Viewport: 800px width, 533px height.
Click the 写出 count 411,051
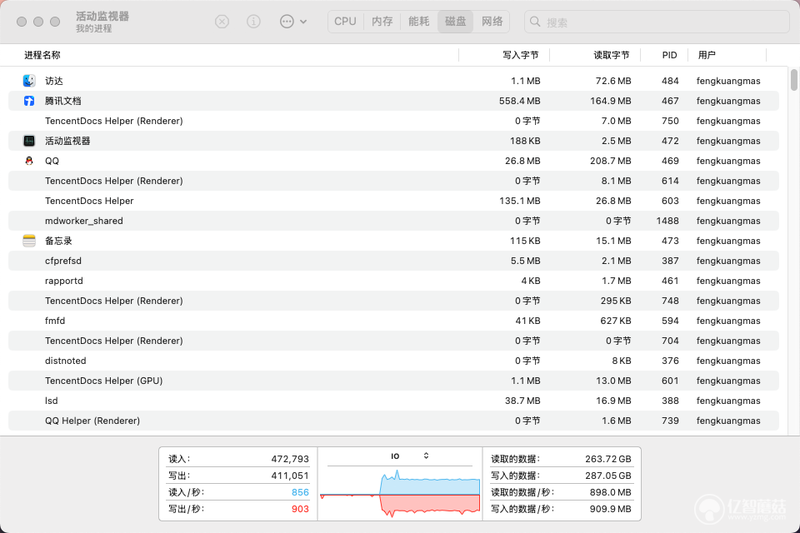tap(290, 476)
